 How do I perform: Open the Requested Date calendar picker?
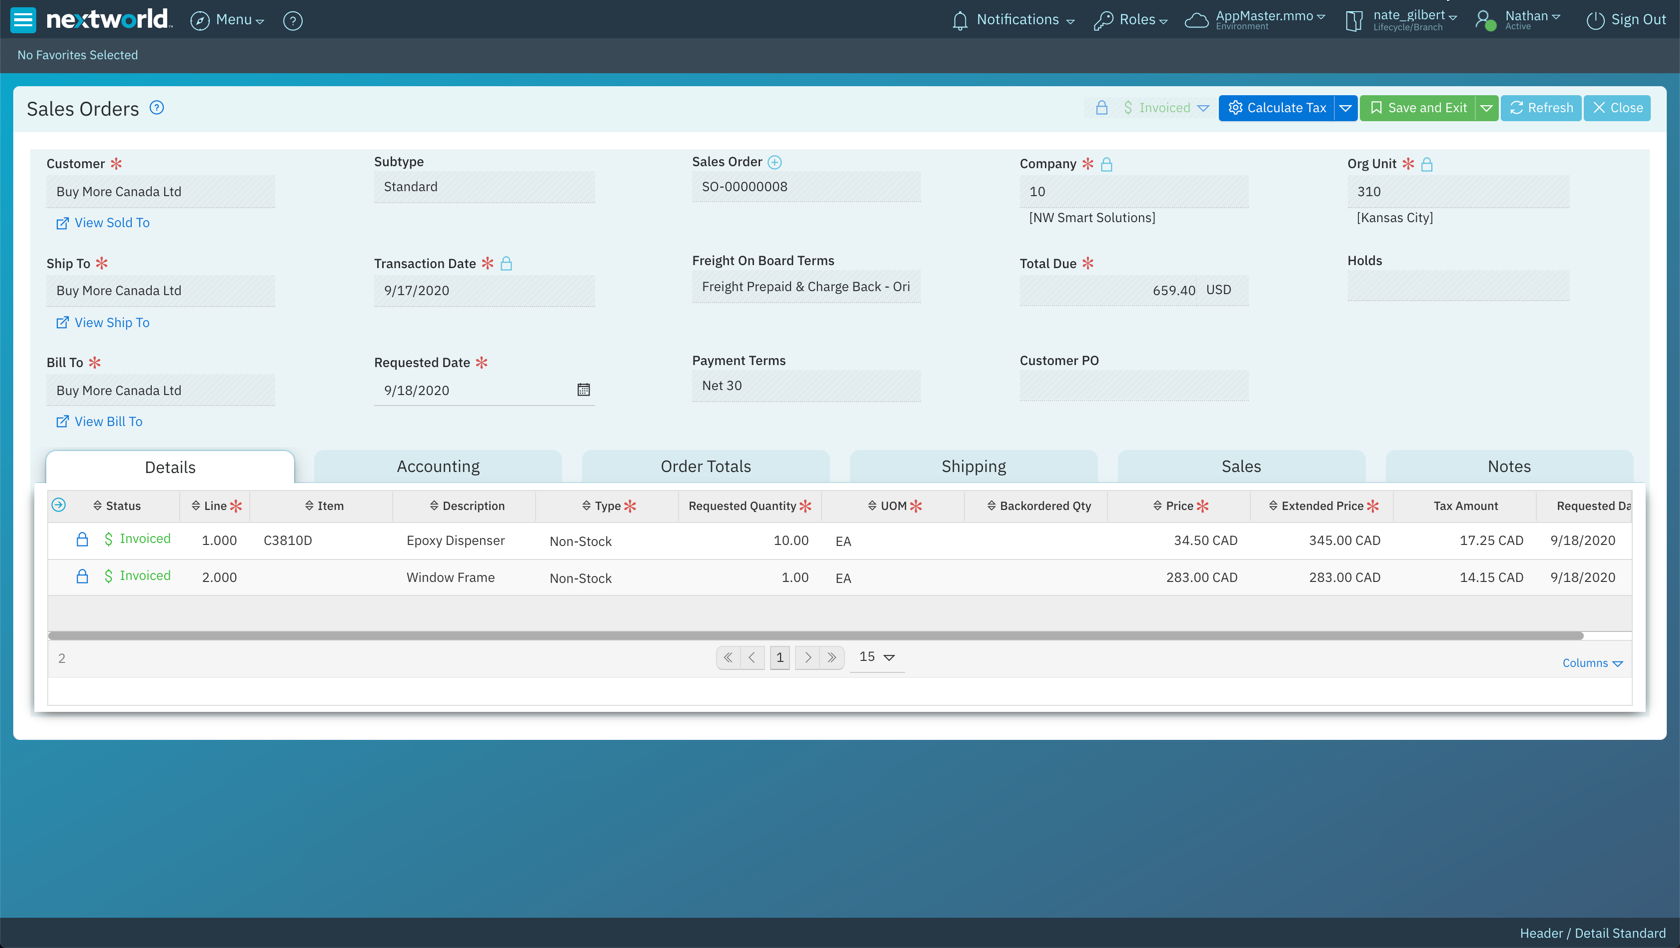pos(584,390)
